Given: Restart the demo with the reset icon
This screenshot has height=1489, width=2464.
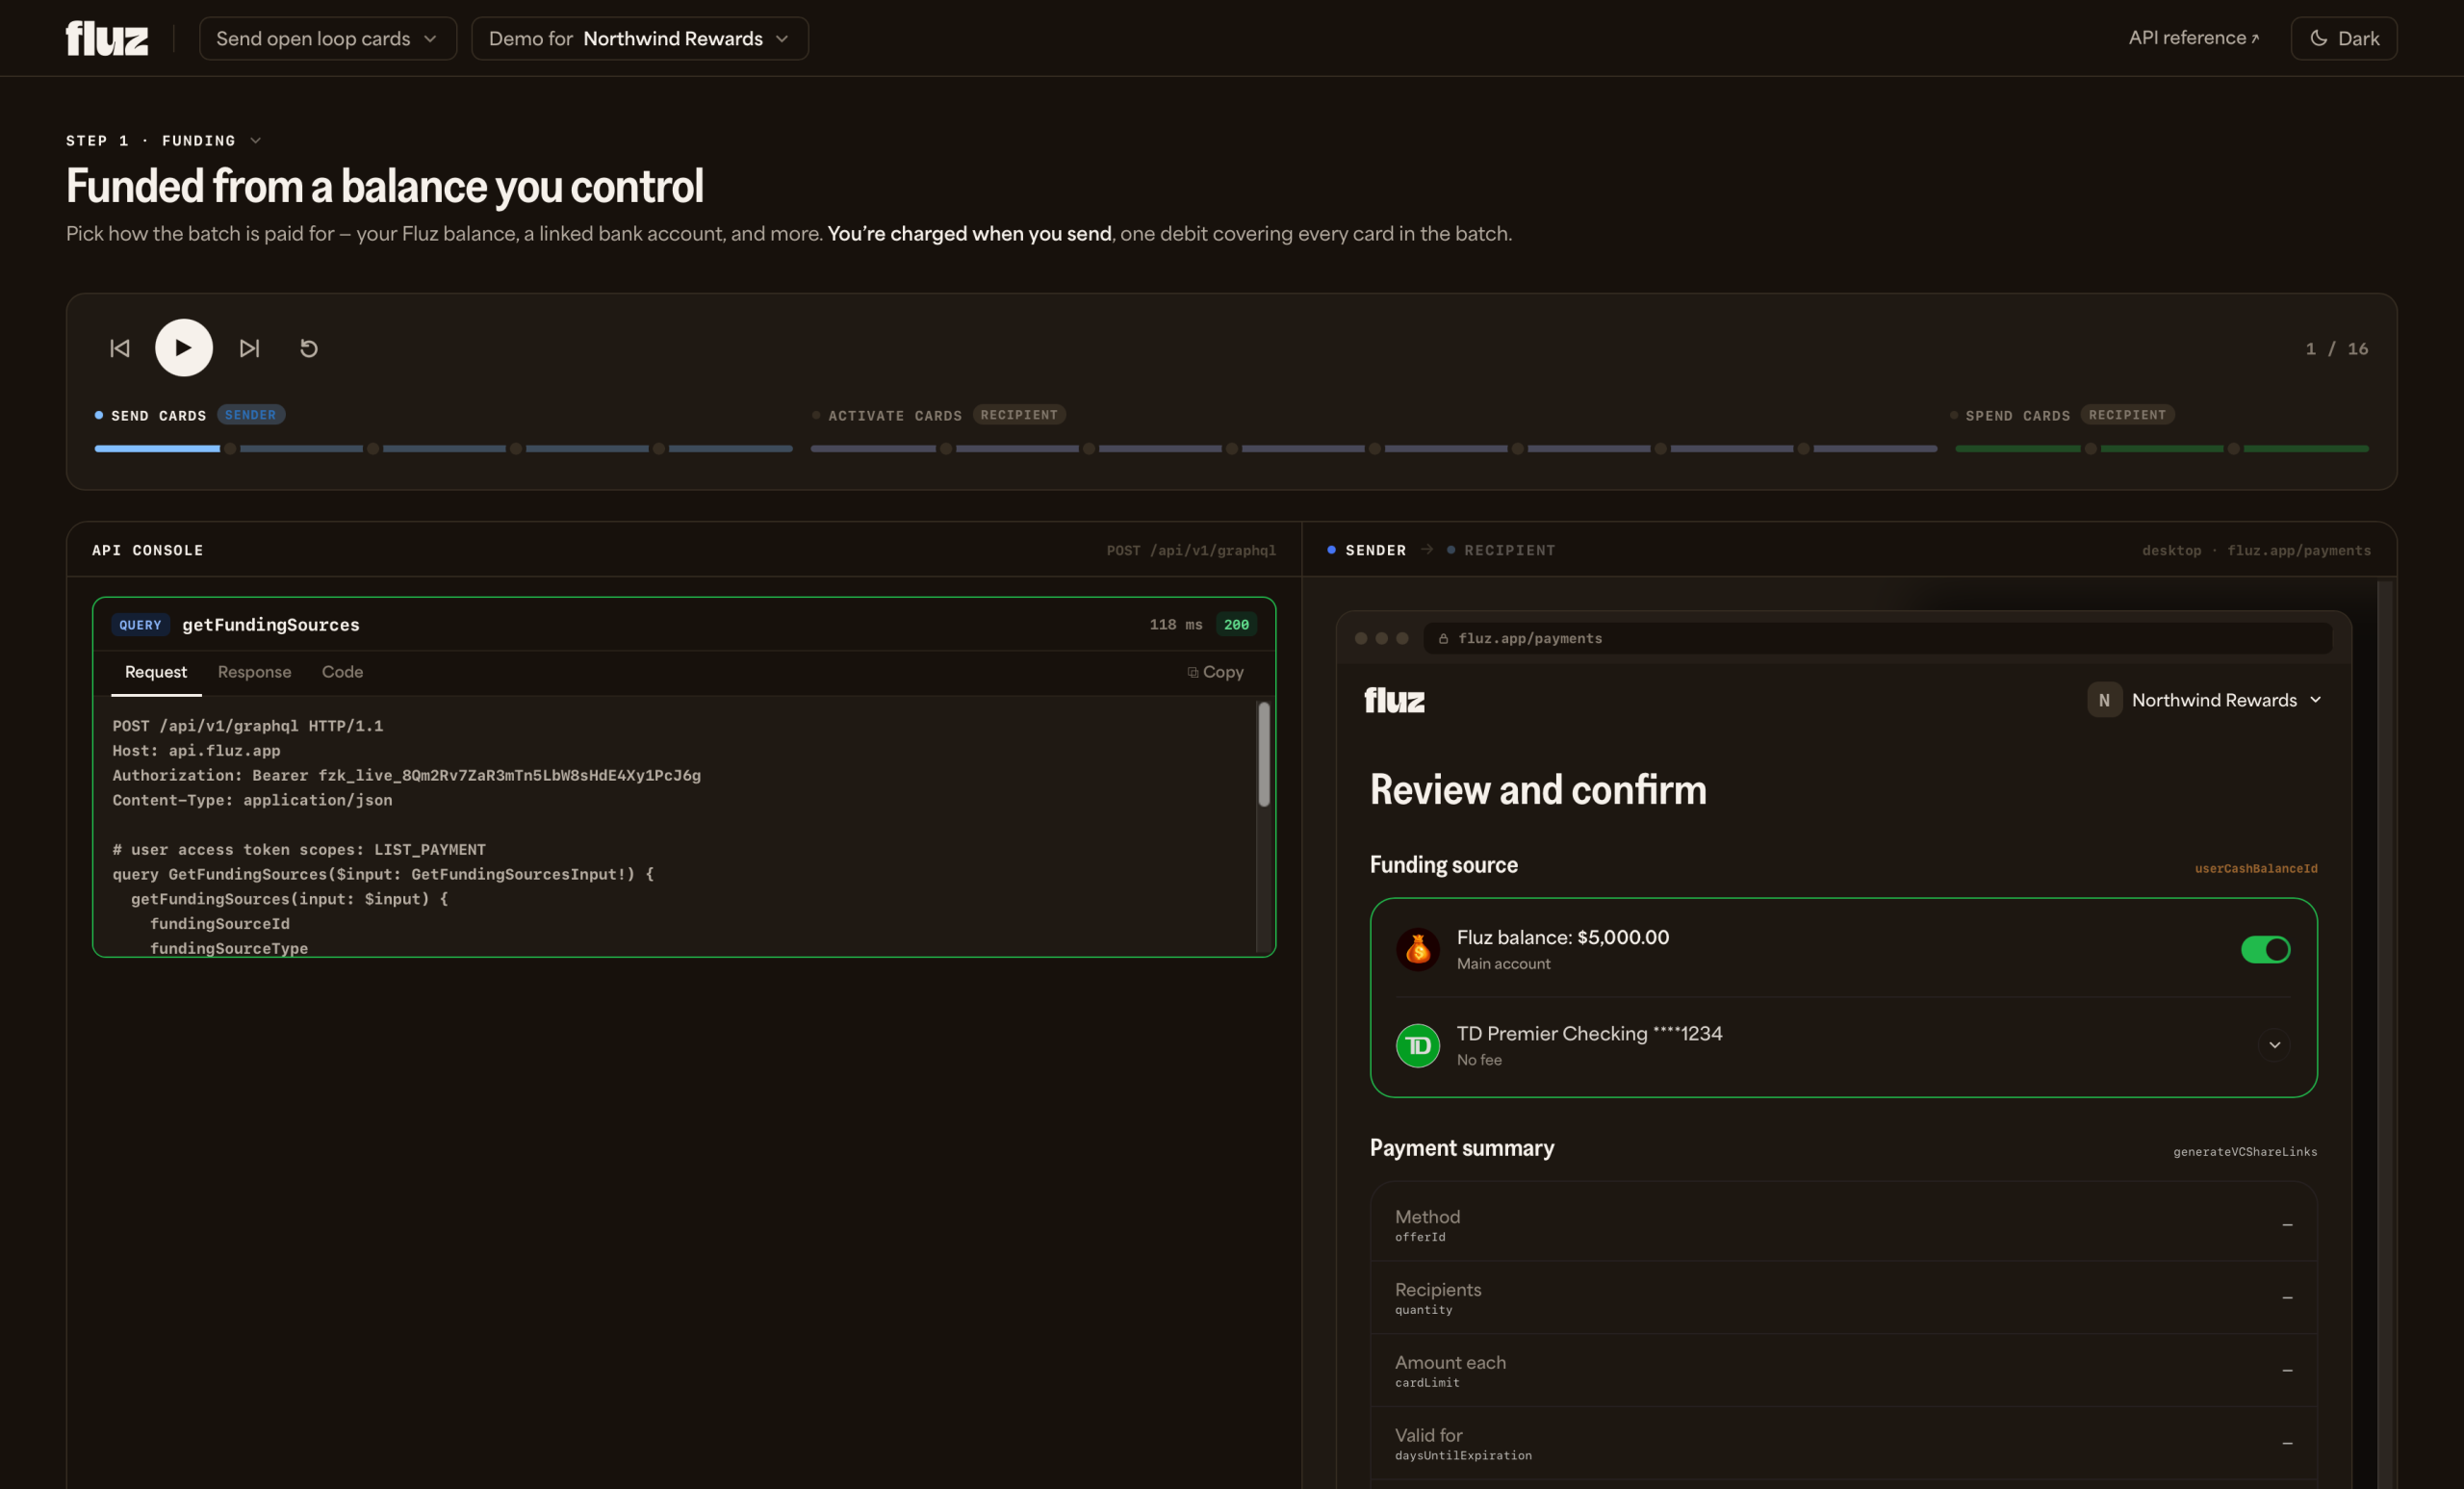Looking at the screenshot, I should 309,348.
